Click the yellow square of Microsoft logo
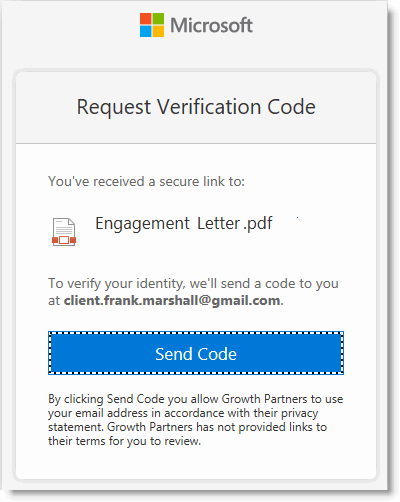400x502 pixels. click(158, 31)
